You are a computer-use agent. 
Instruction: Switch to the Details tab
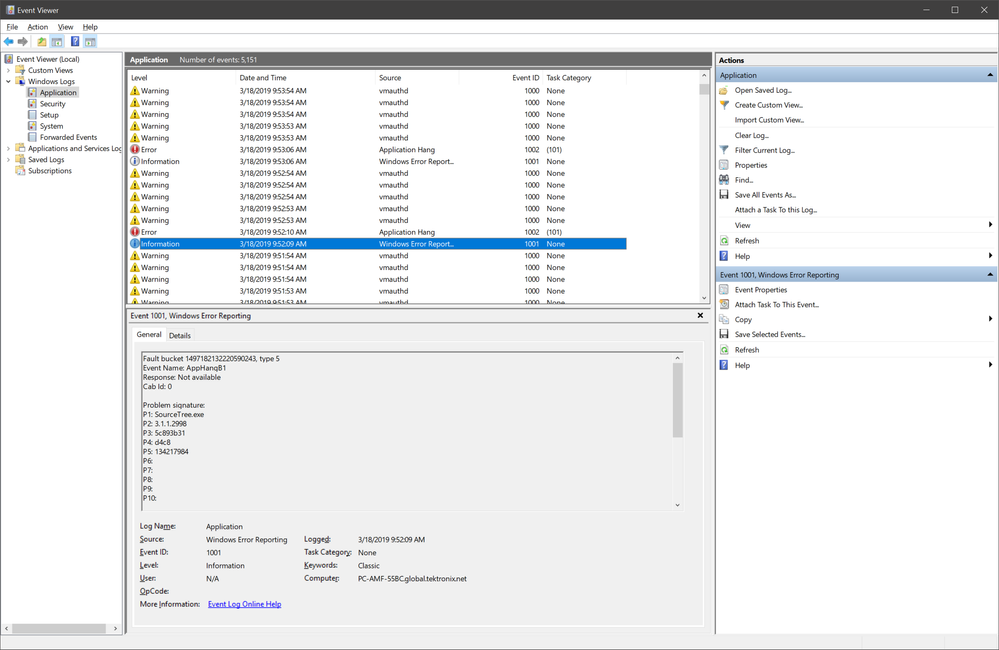(x=180, y=335)
